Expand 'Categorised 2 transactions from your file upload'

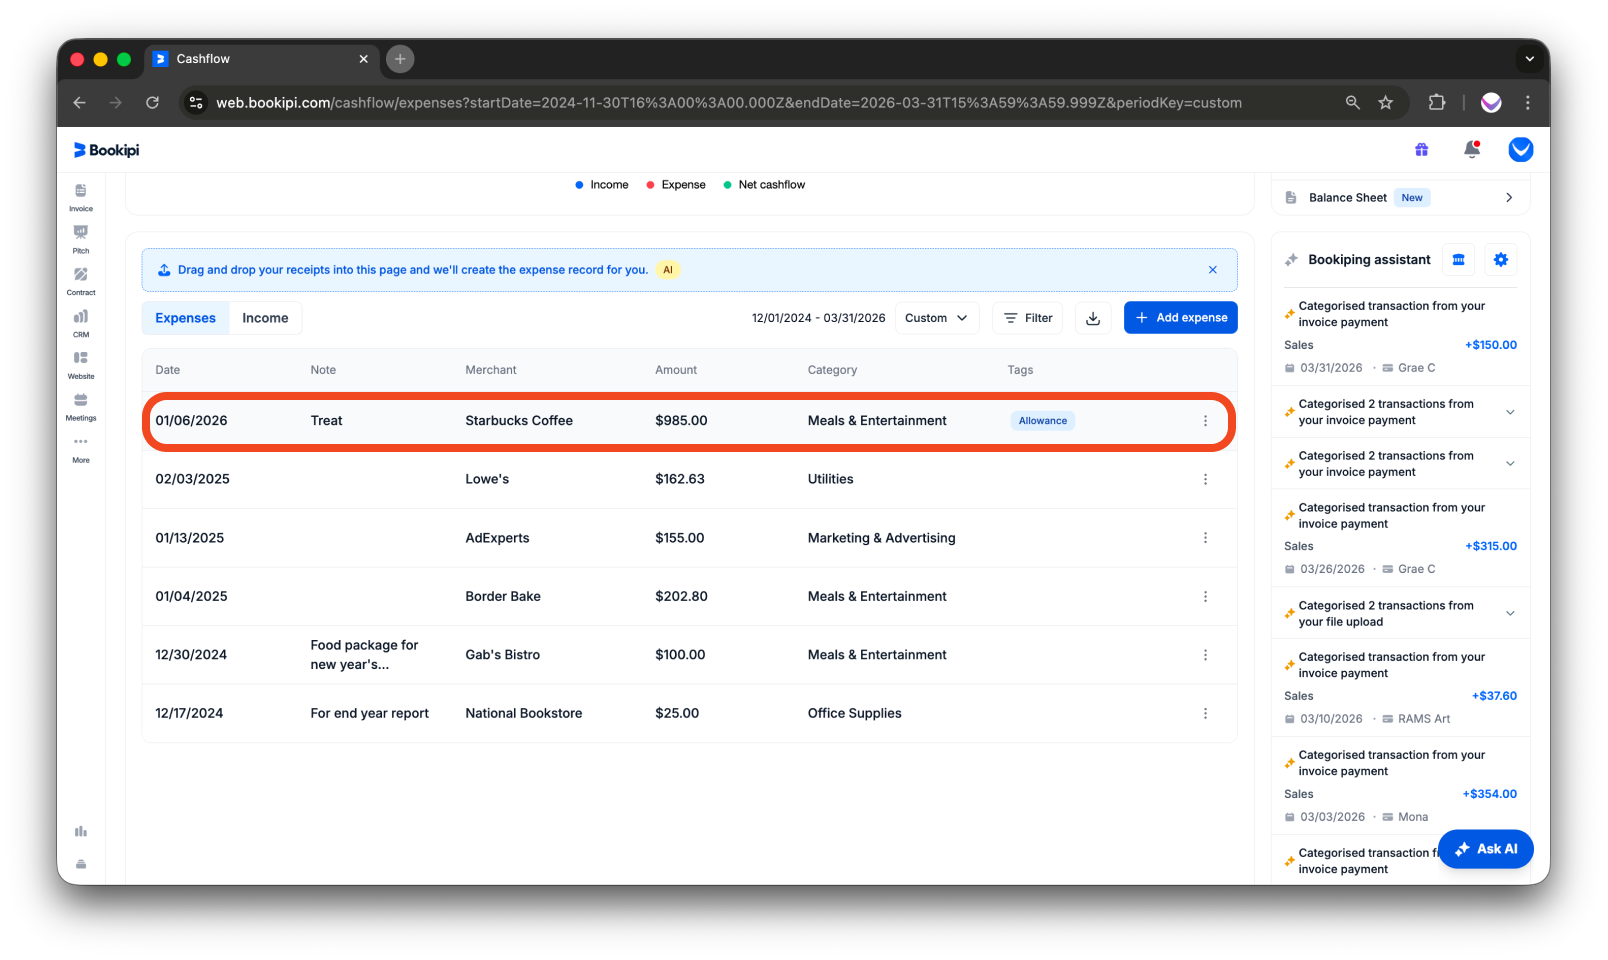1508,612
